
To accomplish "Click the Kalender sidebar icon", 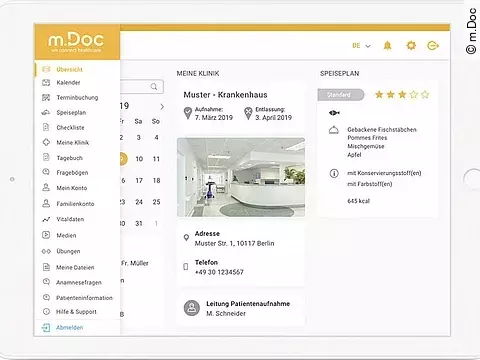I will click(46, 82).
